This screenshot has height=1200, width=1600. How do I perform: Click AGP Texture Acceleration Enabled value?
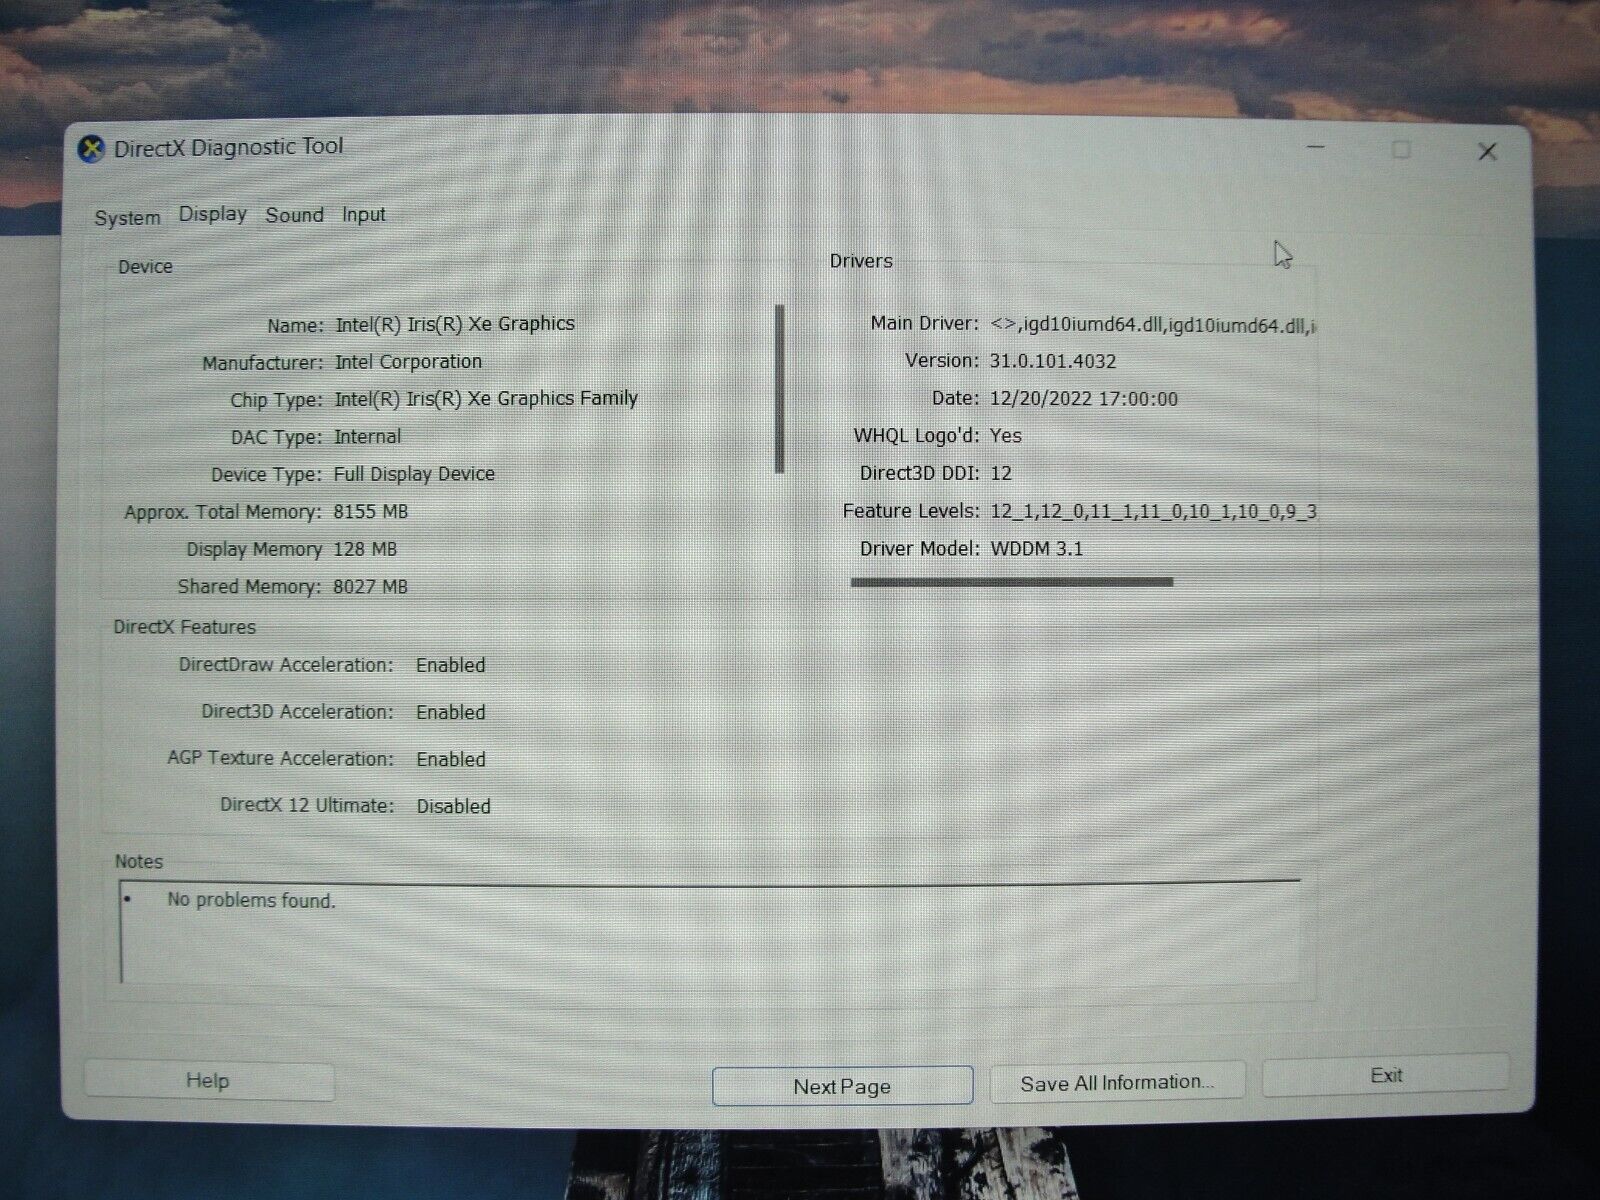click(451, 760)
